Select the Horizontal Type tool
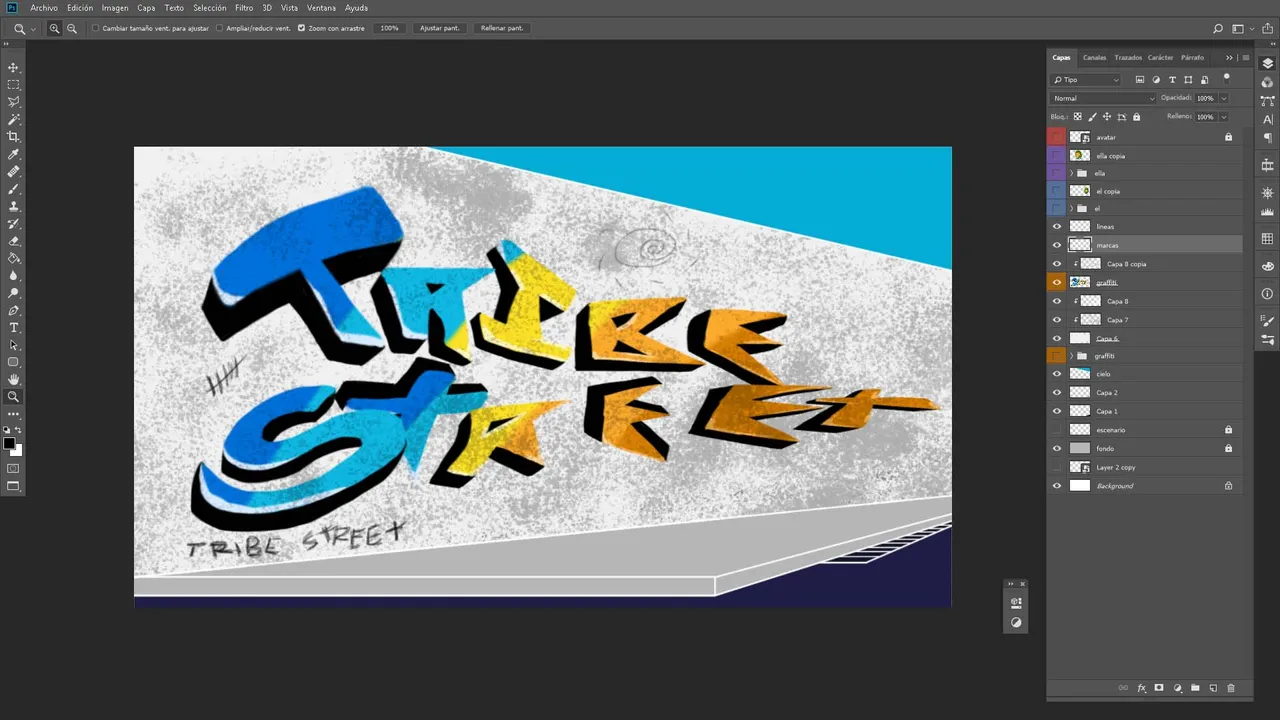The width and height of the screenshot is (1280, 720). coord(13,328)
